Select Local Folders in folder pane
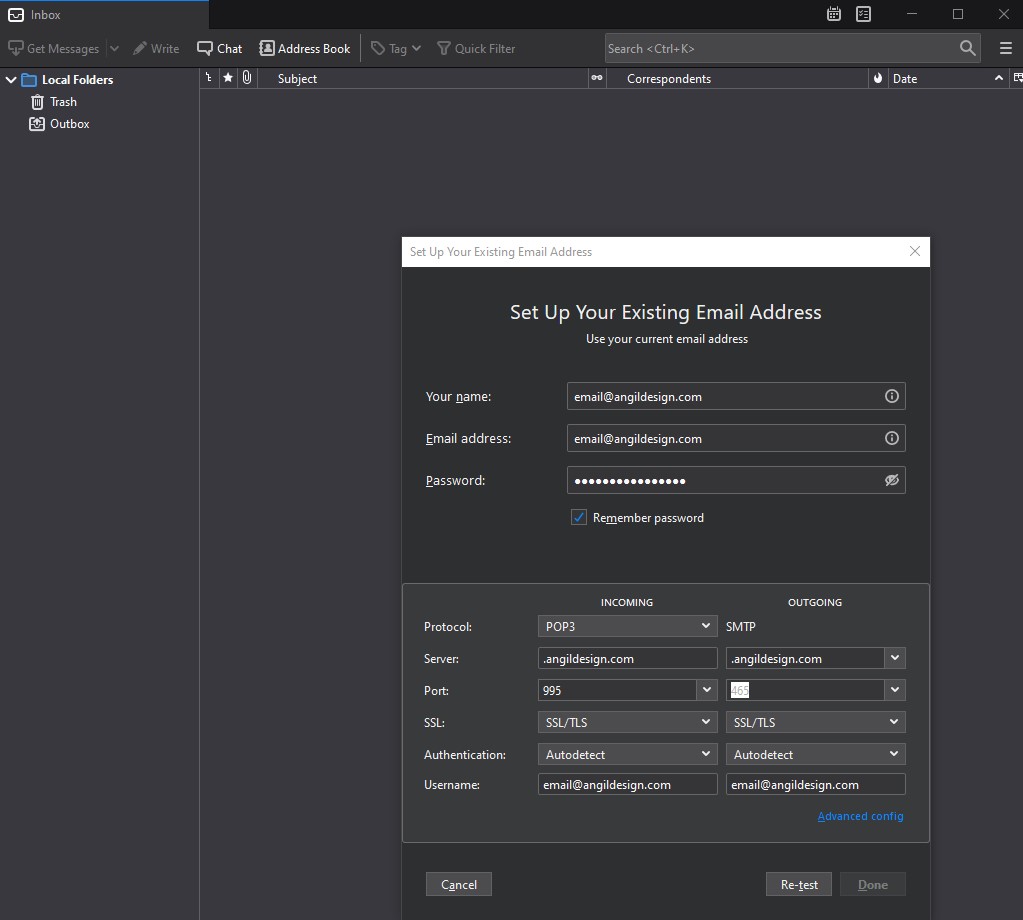The image size is (1023, 920). (x=78, y=80)
